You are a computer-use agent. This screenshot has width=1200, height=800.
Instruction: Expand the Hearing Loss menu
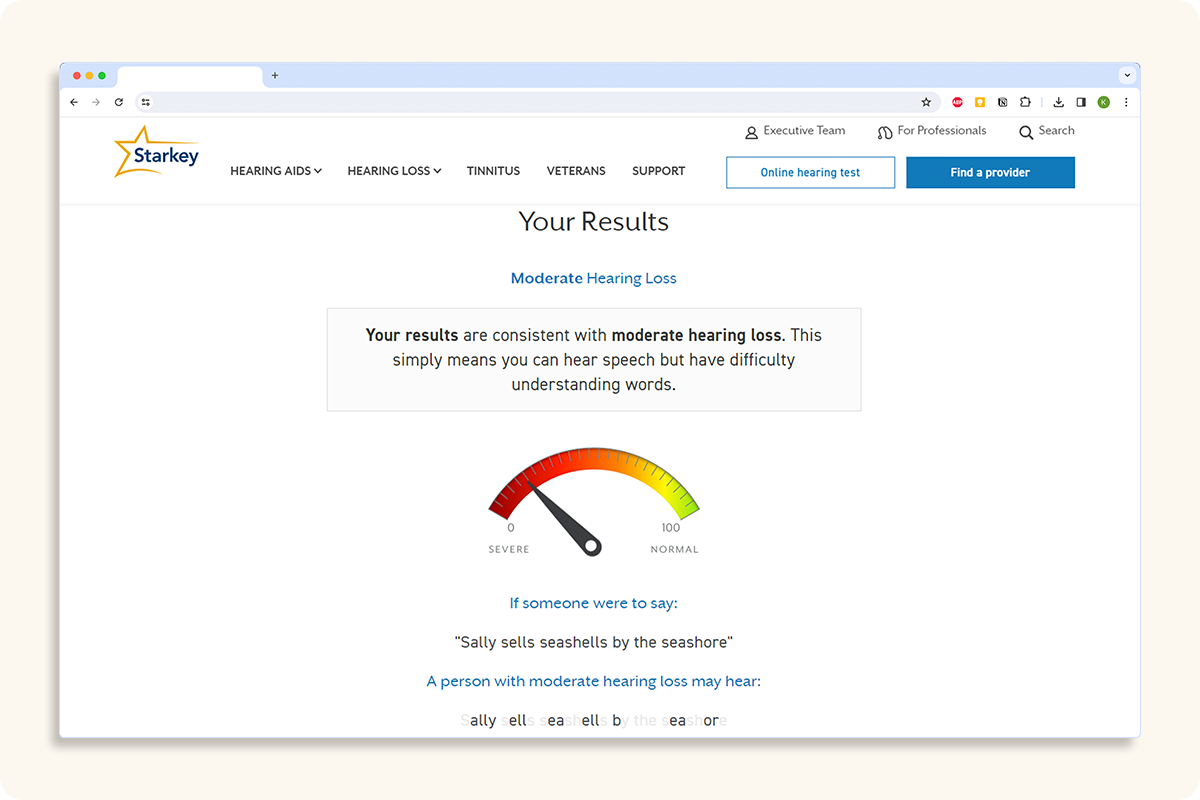(x=394, y=171)
